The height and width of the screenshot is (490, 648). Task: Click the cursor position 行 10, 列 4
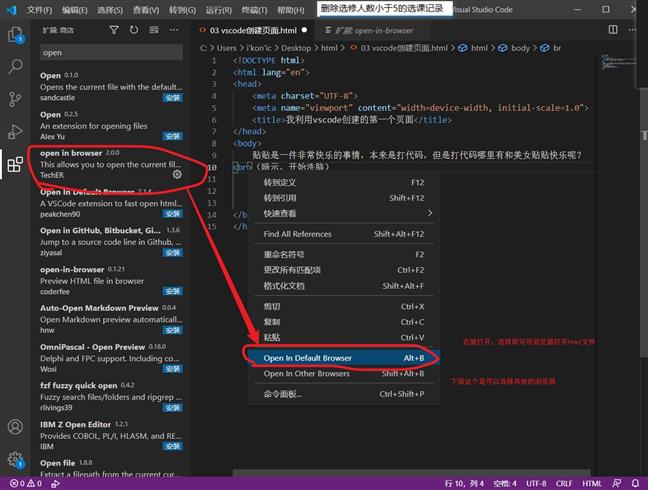[x=464, y=483]
